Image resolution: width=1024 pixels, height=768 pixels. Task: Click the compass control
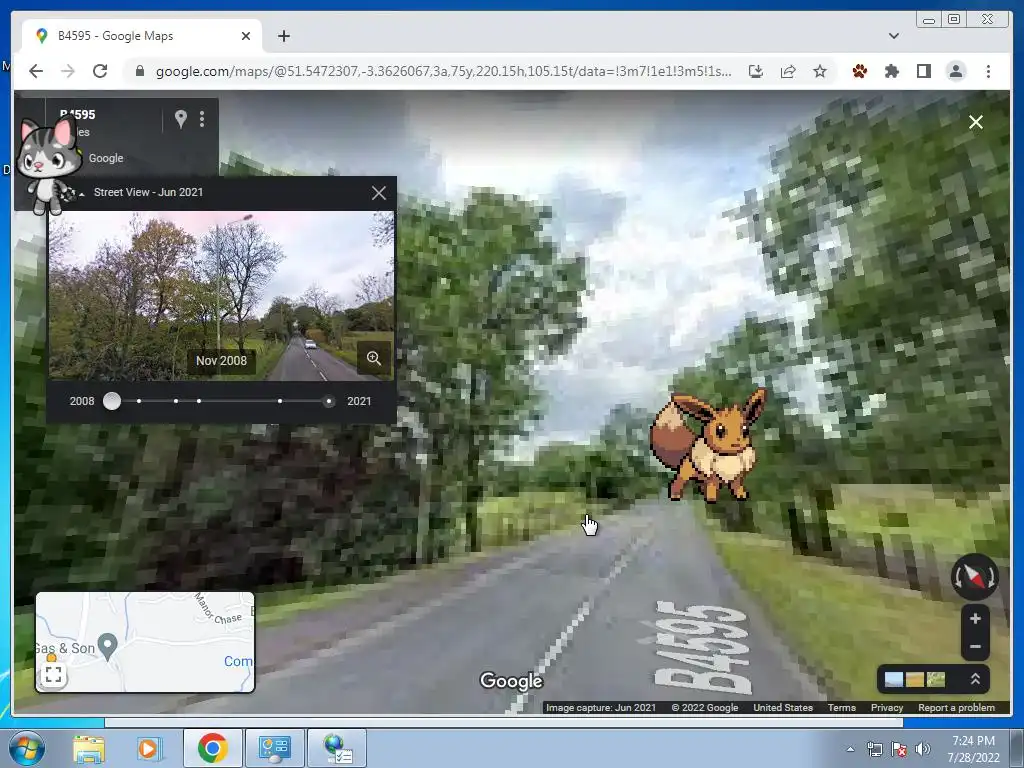click(974, 577)
